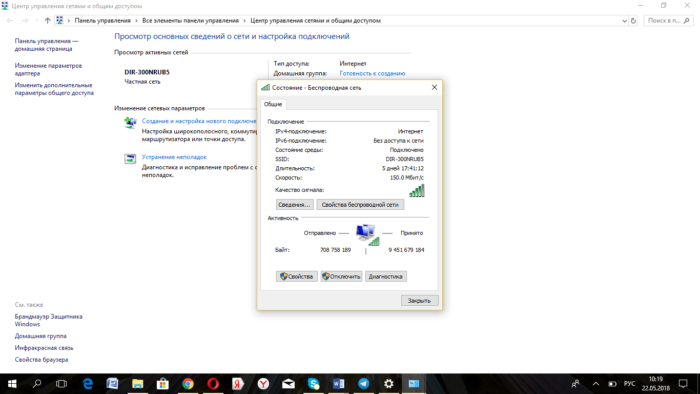Open People icon in system tray
This screenshot has height=394, width=700.
575,384
